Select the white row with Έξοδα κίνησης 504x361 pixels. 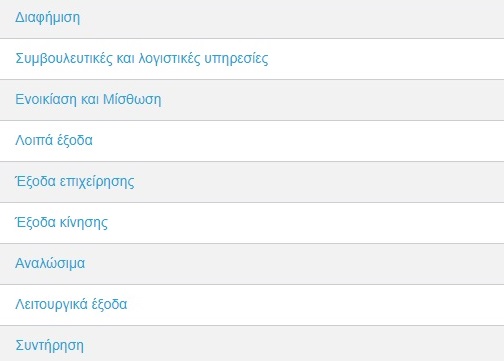coord(252,223)
